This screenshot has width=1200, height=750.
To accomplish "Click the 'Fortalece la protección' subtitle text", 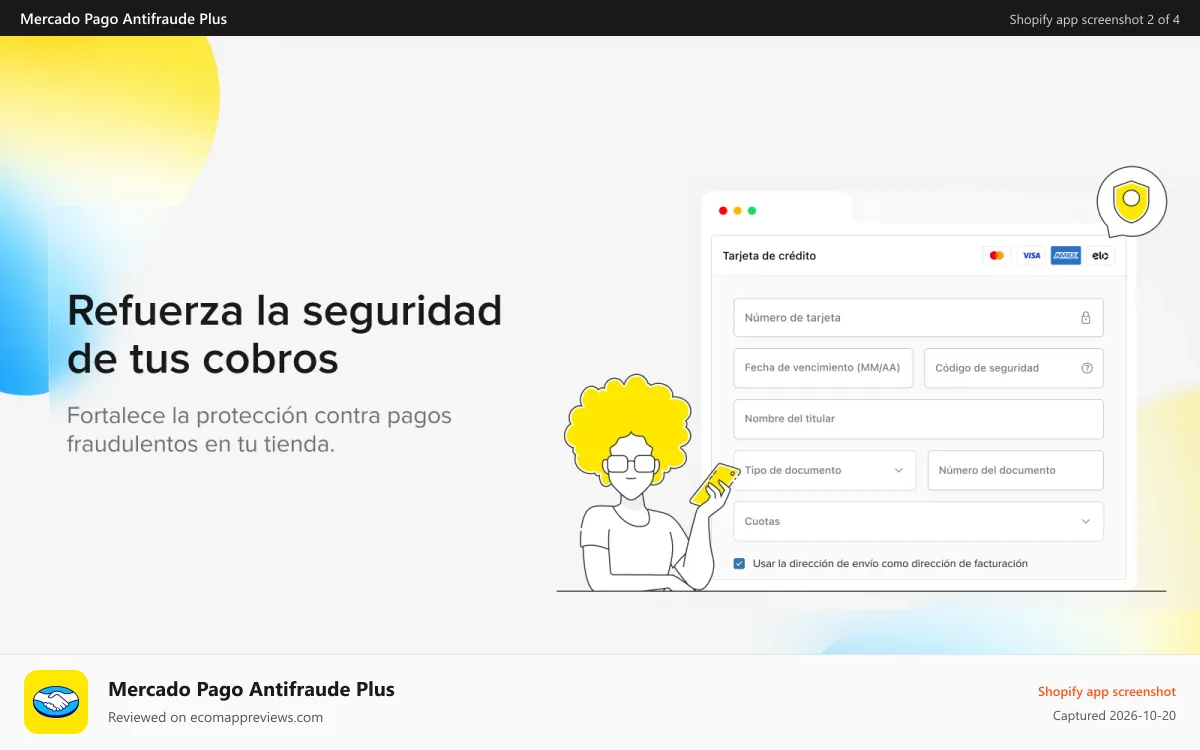I will [259, 429].
